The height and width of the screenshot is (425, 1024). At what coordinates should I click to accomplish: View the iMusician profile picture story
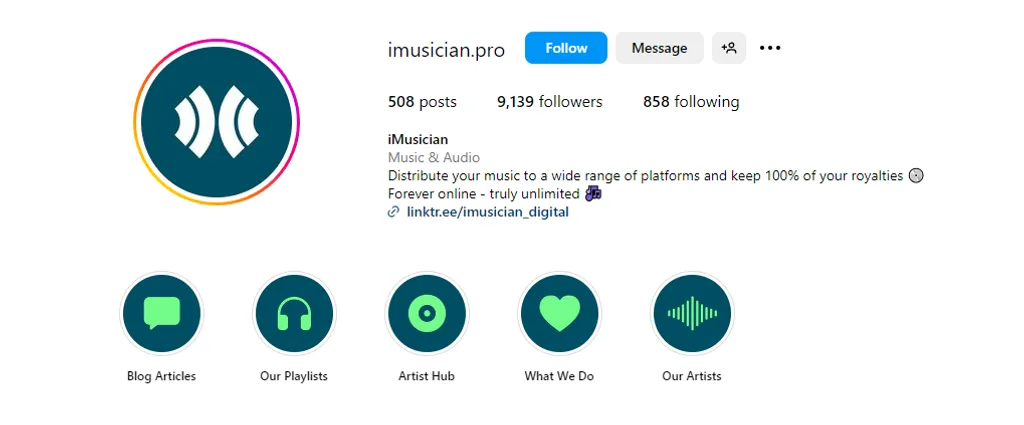pyautogui.click(x=217, y=122)
